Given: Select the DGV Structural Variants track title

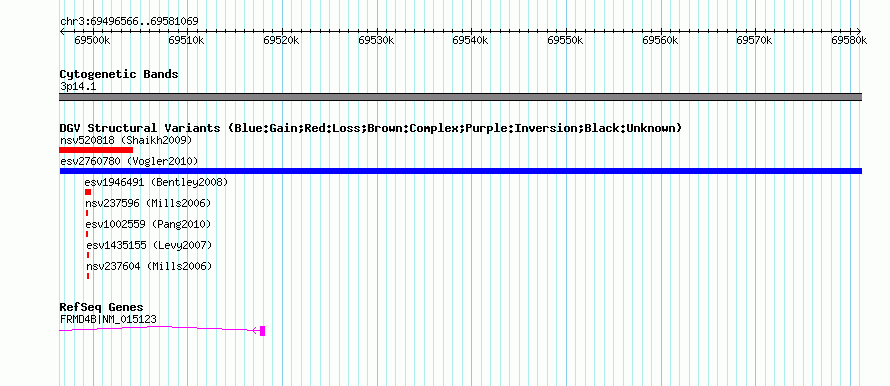Looking at the screenshot, I should [371, 128].
